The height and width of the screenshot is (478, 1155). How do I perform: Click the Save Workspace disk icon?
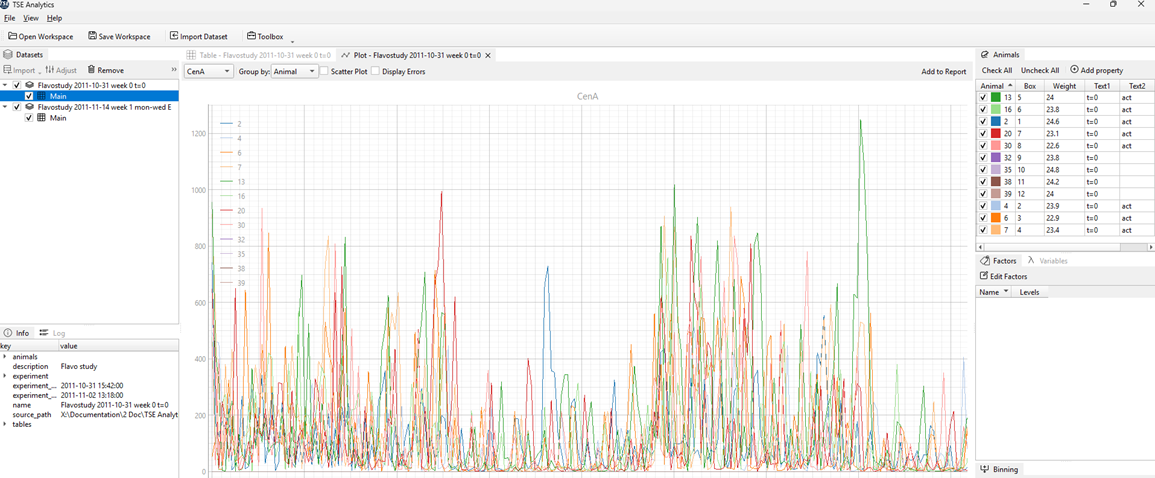pyautogui.click(x=92, y=36)
